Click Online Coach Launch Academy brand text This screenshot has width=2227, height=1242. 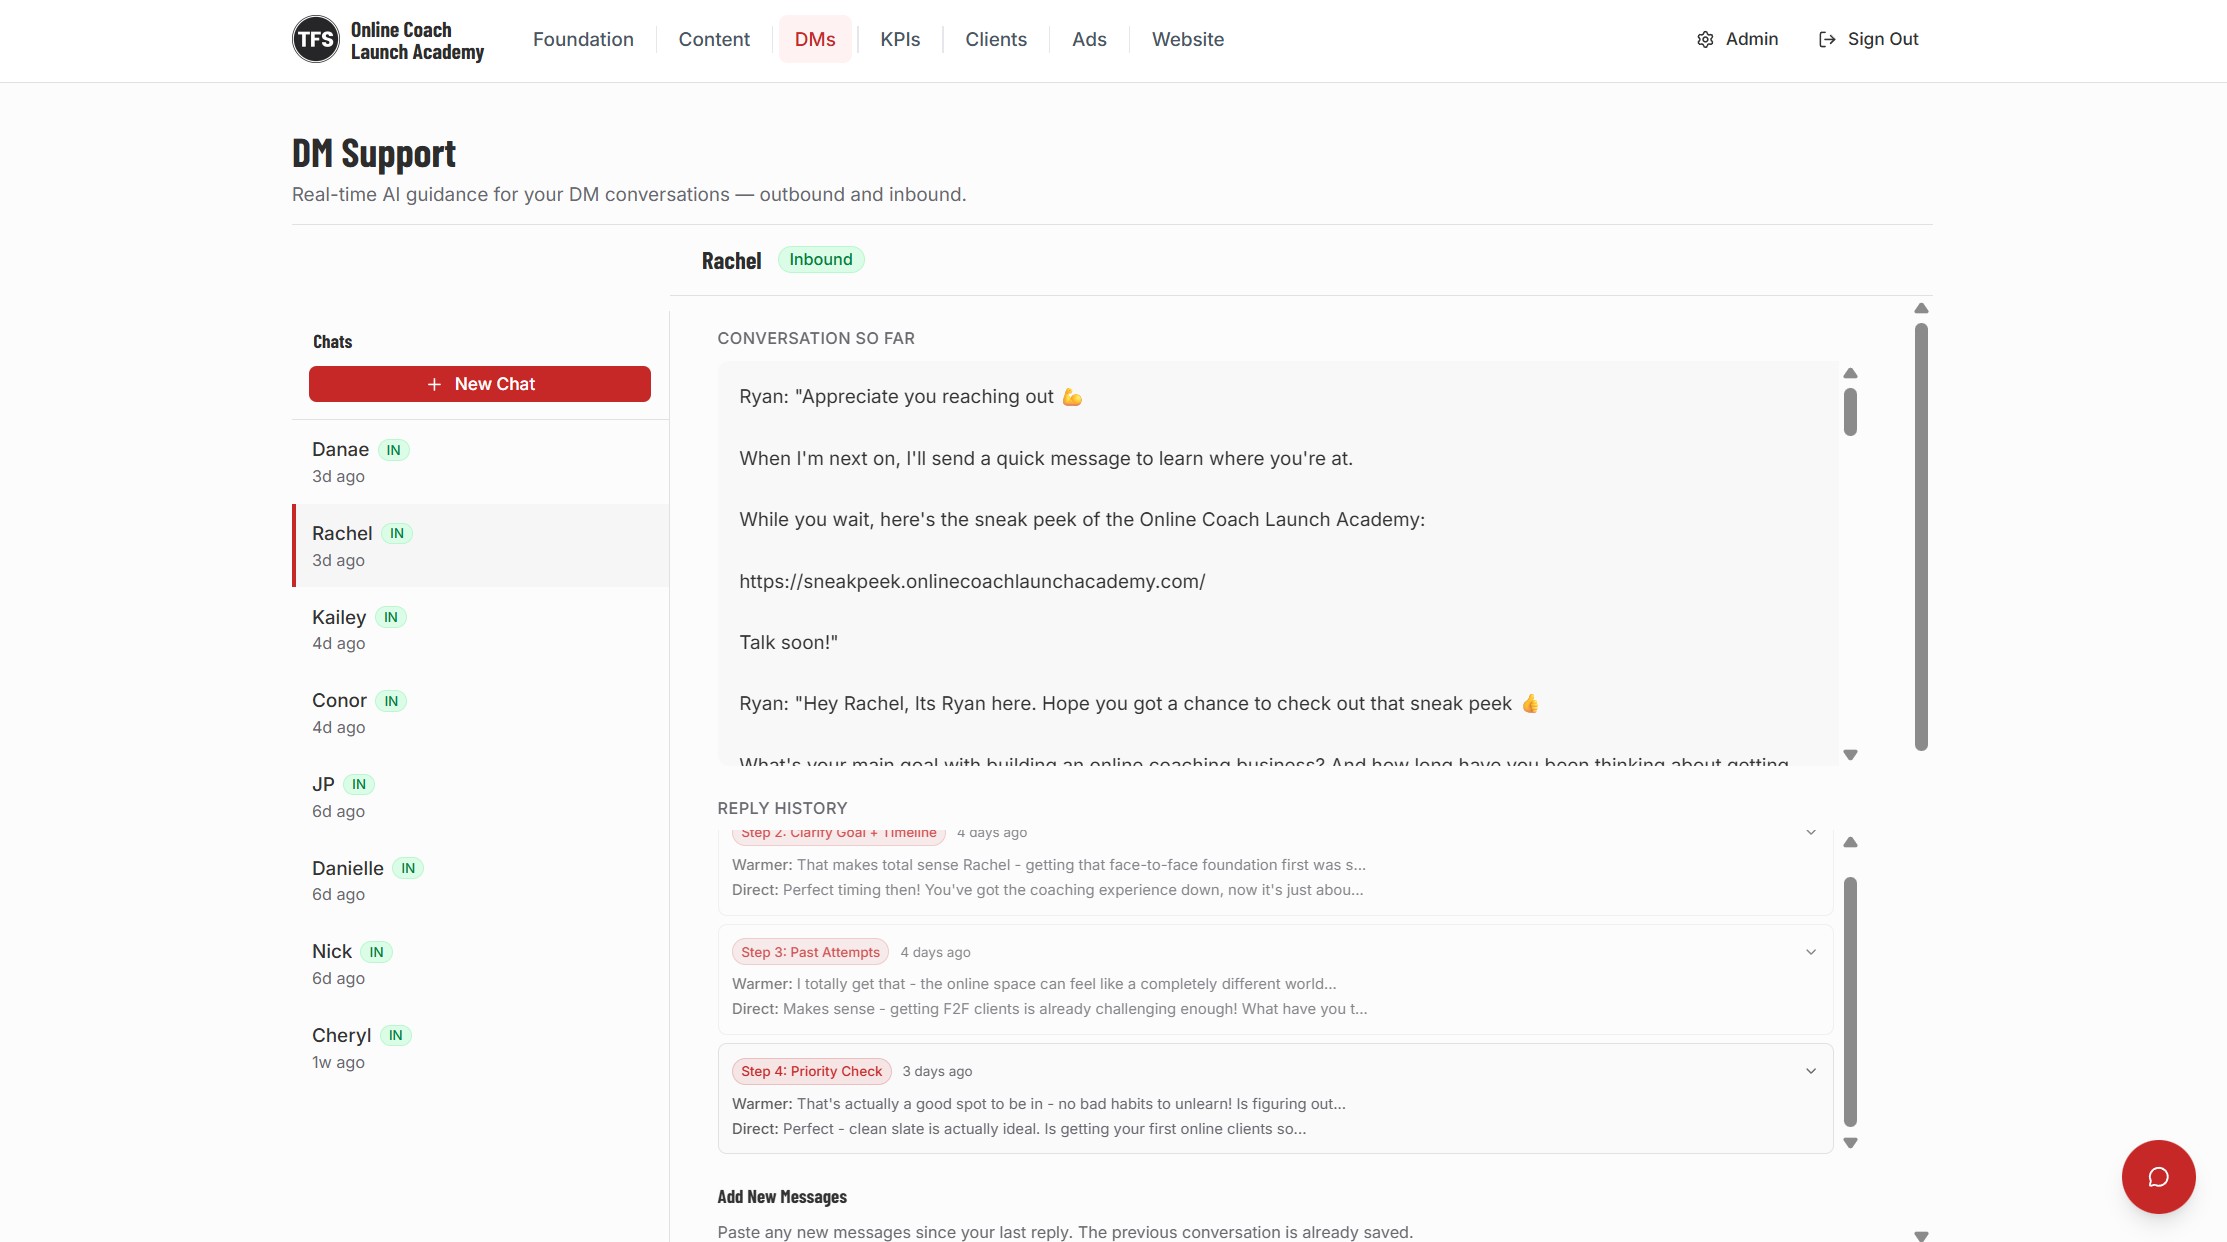[417, 40]
